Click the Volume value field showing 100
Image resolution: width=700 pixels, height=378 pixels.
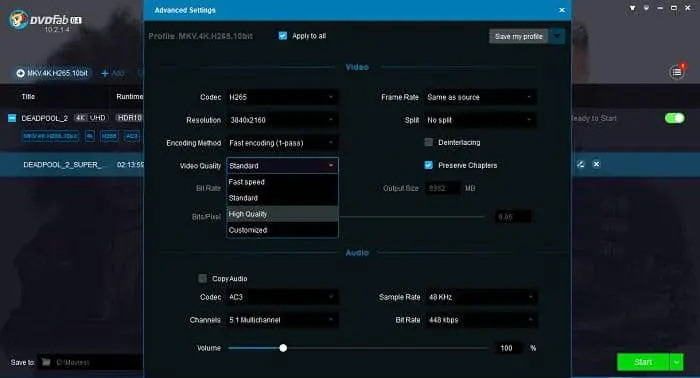click(x=508, y=348)
